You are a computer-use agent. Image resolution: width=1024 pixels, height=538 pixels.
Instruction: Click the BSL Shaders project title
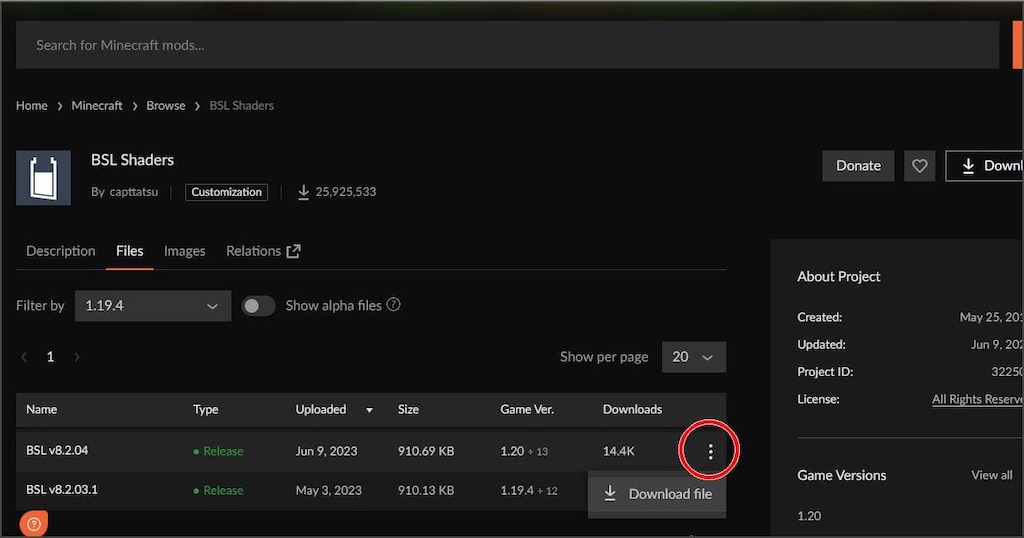point(133,160)
